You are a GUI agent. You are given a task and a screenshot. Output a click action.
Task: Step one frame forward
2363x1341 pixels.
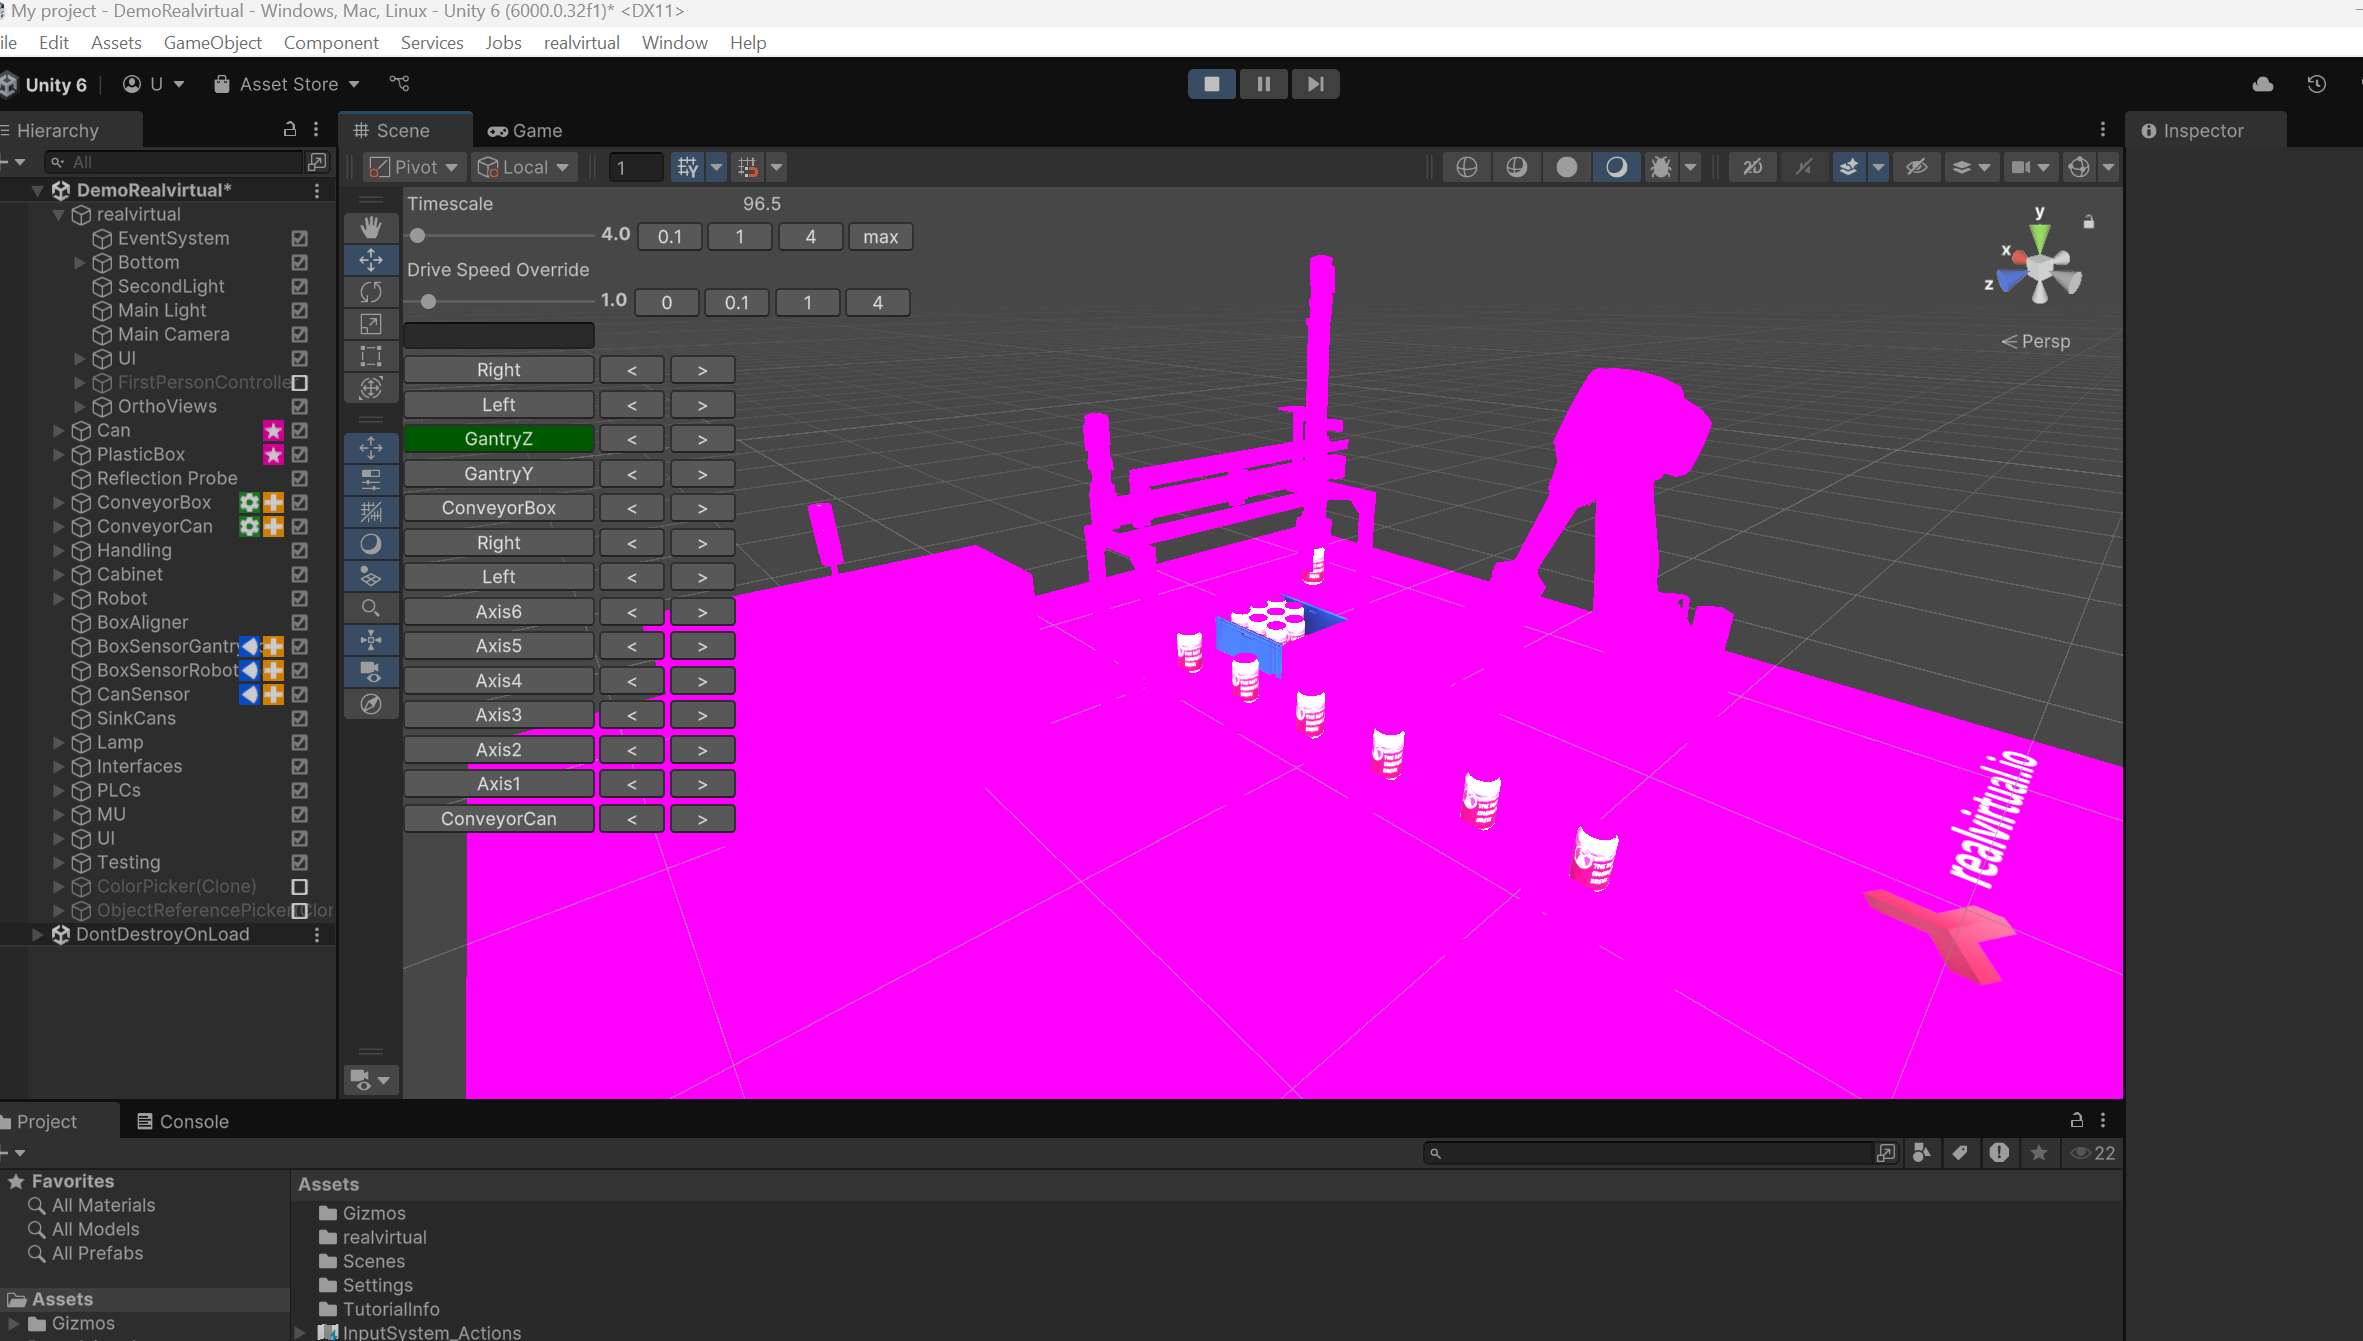(x=1315, y=84)
